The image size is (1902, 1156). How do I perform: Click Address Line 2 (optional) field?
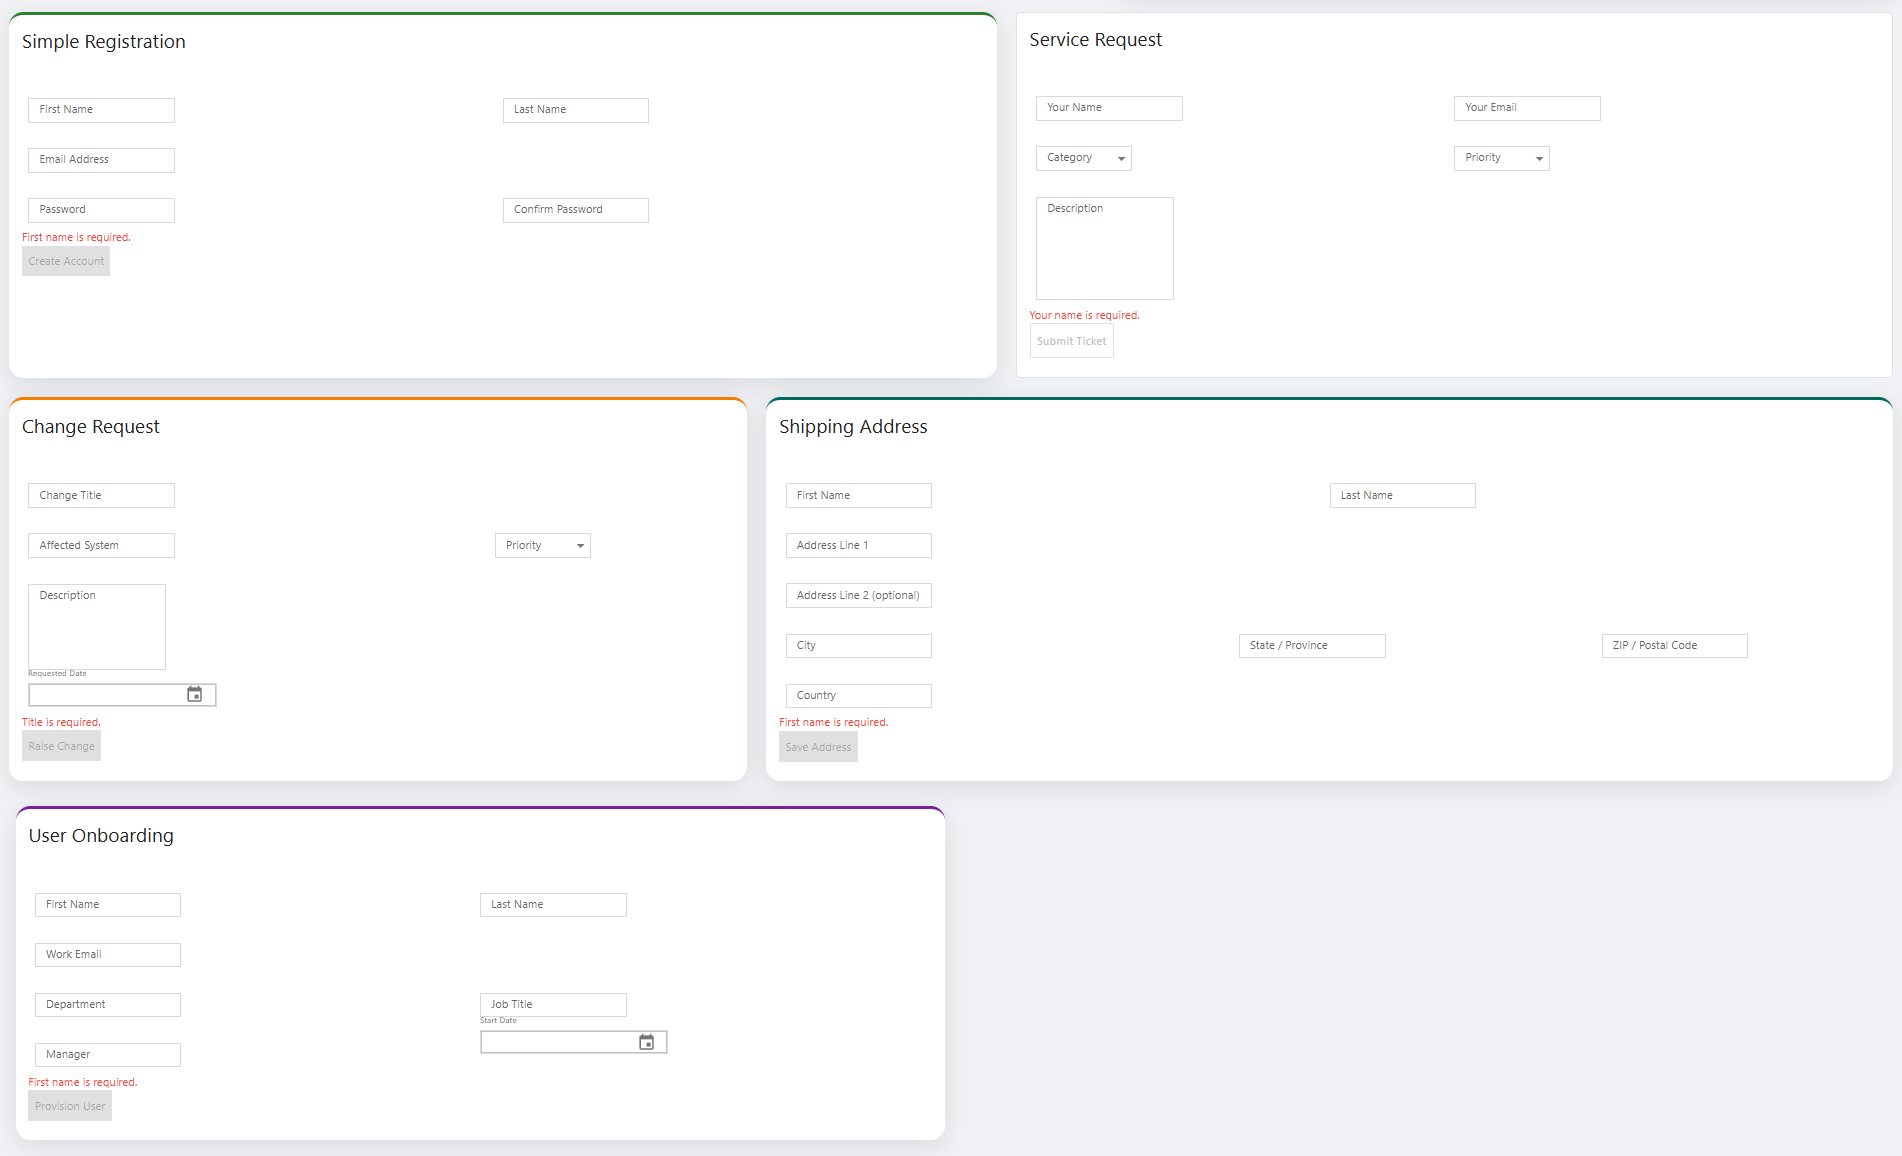pos(859,595)
